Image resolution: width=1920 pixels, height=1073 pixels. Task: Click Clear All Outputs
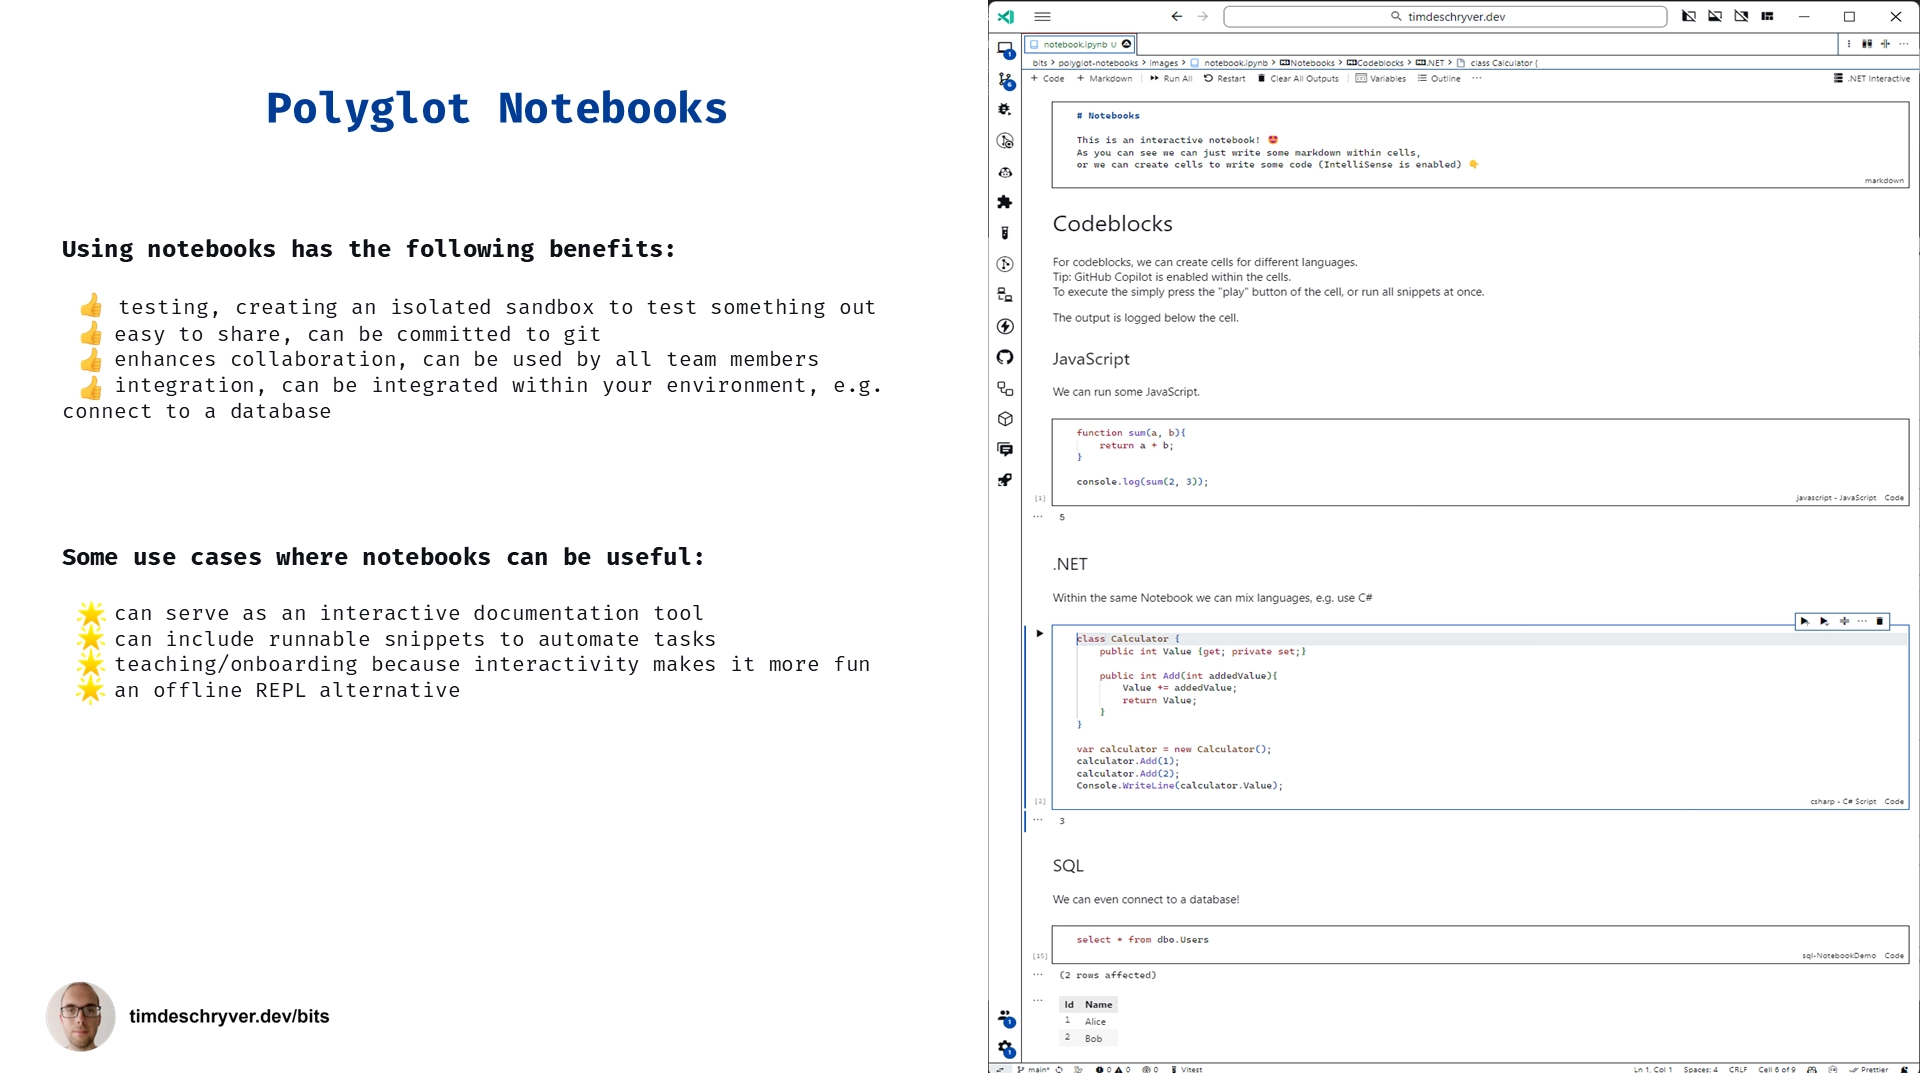(1297, 78)
